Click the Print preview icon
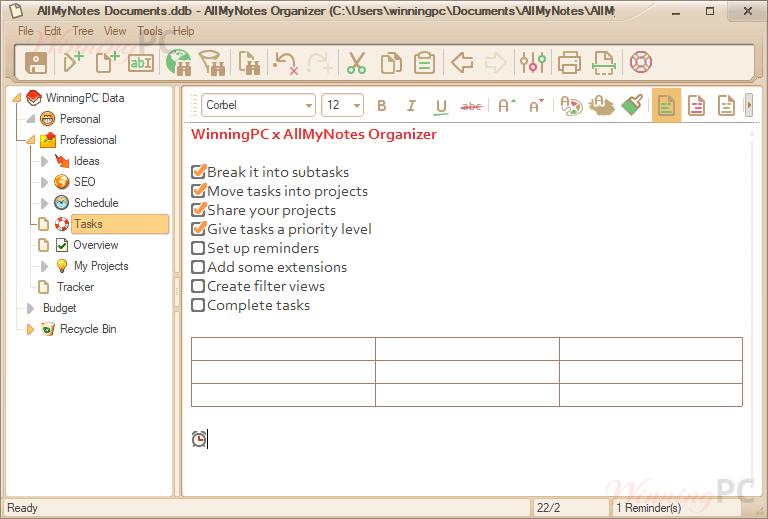 click(x=603, y=63)
